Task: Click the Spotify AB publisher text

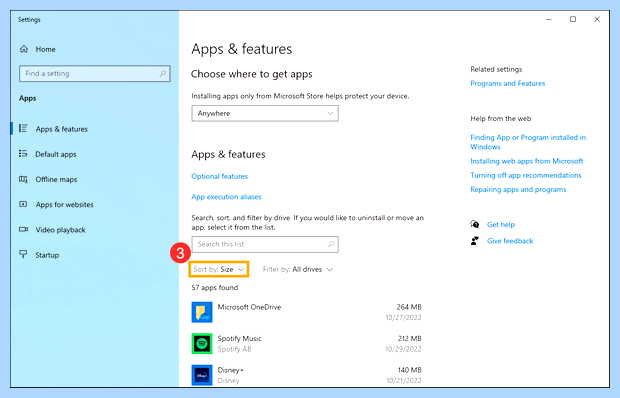Action: 234,349
